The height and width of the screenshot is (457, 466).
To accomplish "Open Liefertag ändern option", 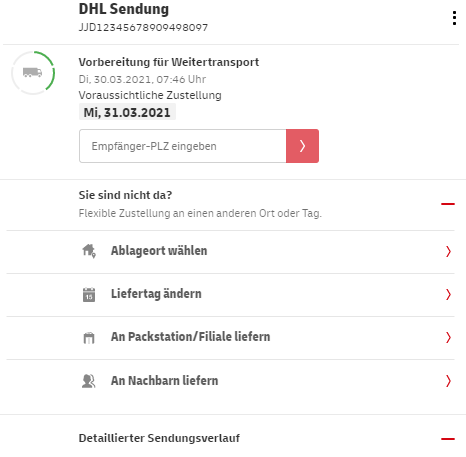I will (230, 295).
